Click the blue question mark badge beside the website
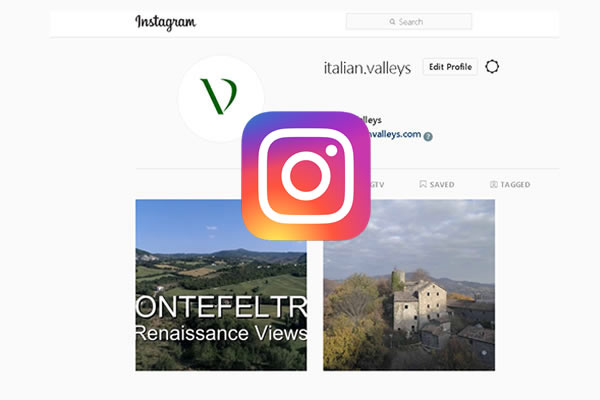The width and height of the screenshot is (600, 400). pyautogui.click(x=428, y=136)
